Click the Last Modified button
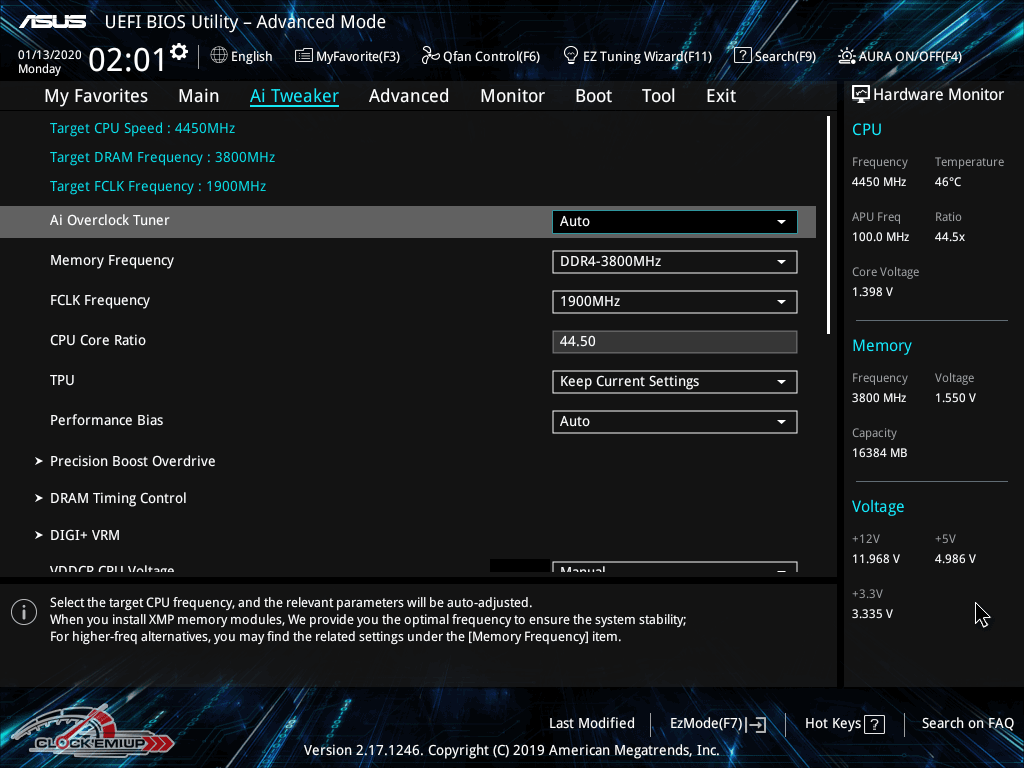Viewport: 1024px width, 768px height. coord(591,724)
